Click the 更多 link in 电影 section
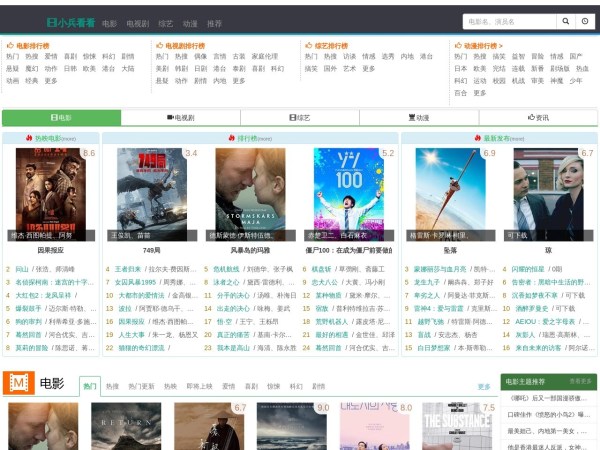The image size is (600, 450). pyautogui.click(x=484, y=386)
